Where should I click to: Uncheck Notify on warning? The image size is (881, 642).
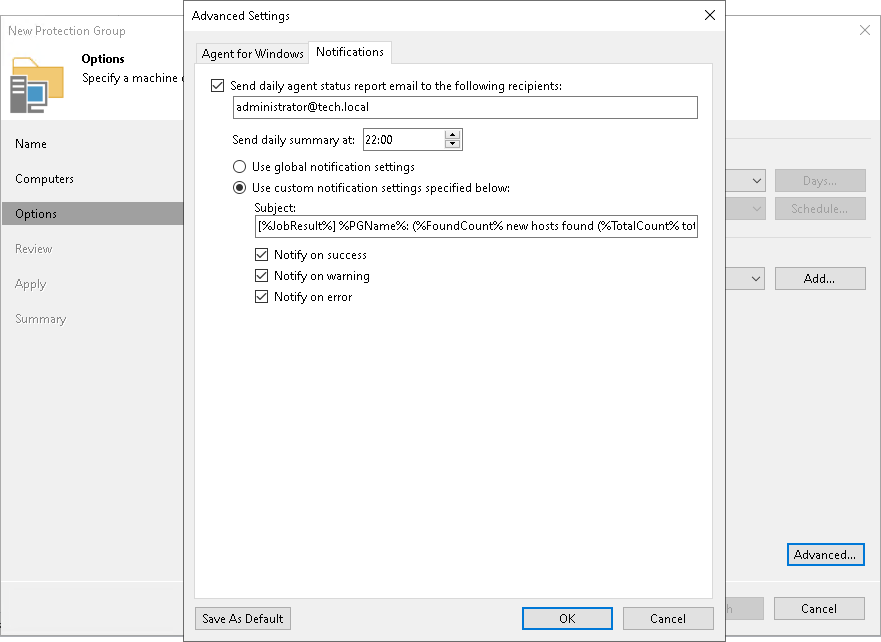point(262,275)
